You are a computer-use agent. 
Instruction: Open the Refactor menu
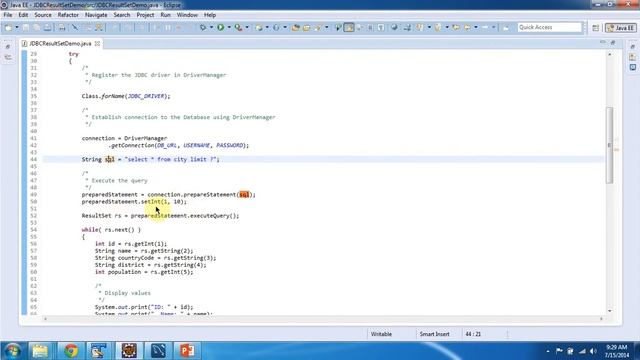[x=68, y=15]
